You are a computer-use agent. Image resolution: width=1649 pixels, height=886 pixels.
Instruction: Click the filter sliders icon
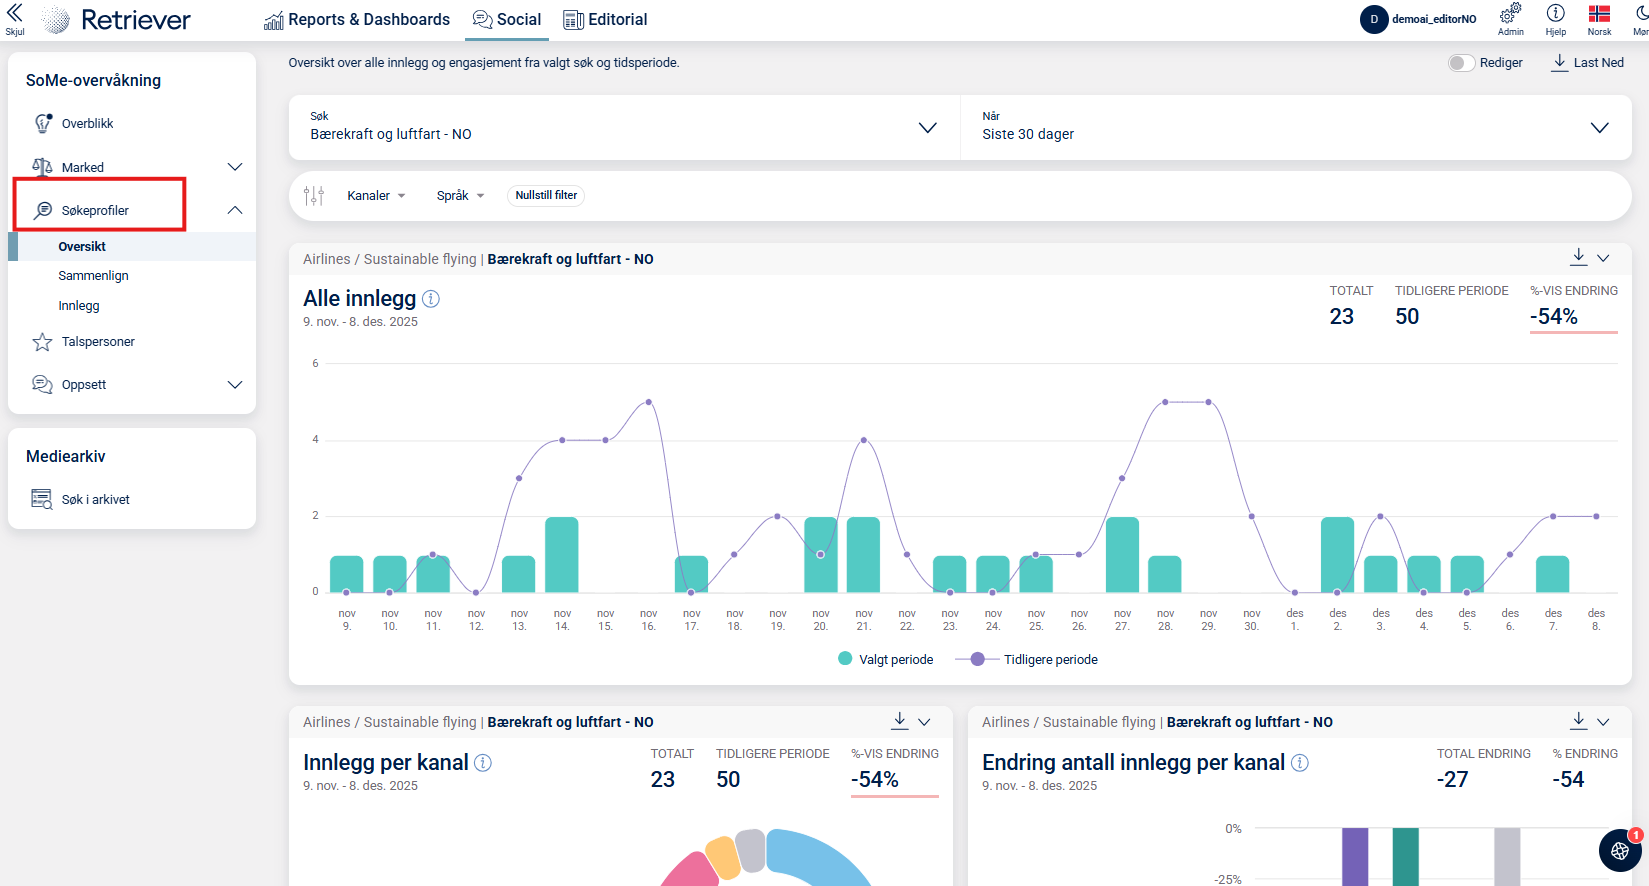click(314, 196)
